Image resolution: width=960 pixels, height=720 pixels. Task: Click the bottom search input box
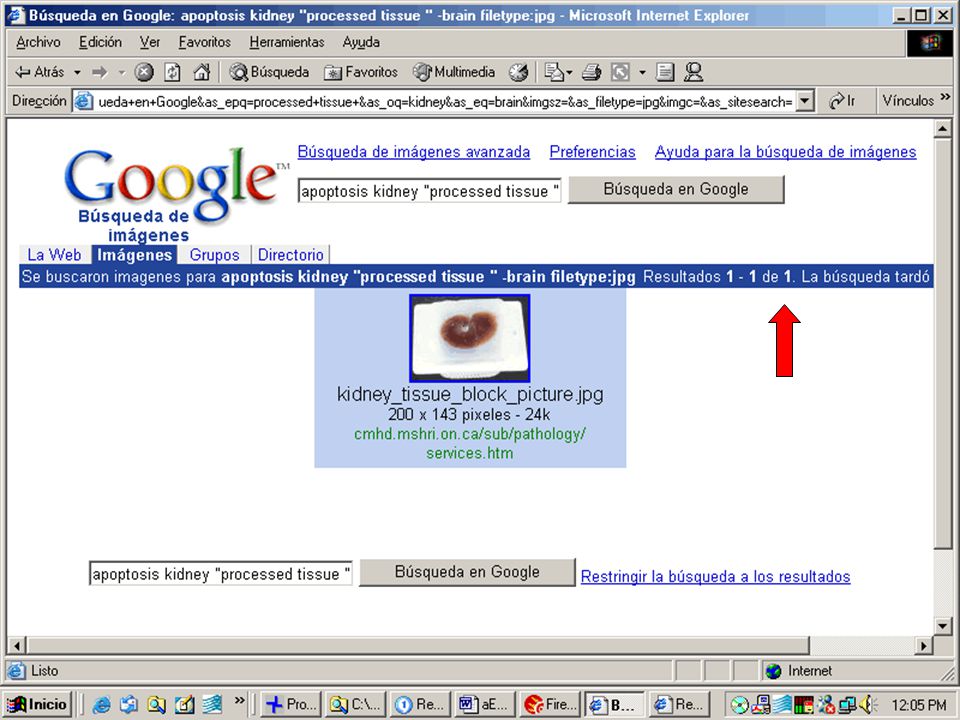click(221, 574)
